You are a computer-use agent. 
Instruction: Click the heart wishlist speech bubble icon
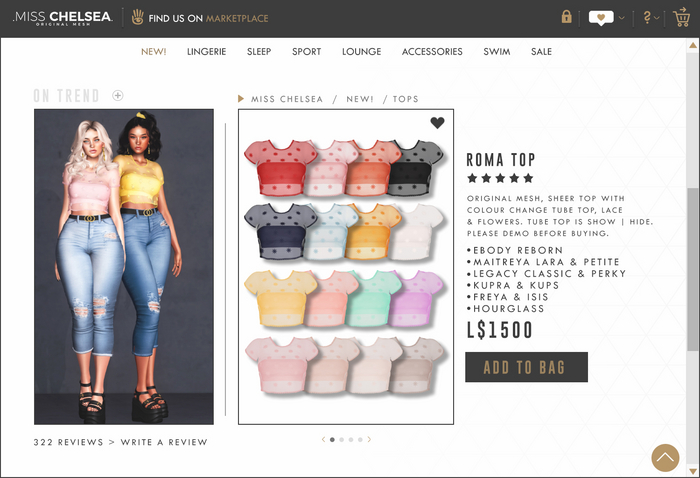pos(601,18)
